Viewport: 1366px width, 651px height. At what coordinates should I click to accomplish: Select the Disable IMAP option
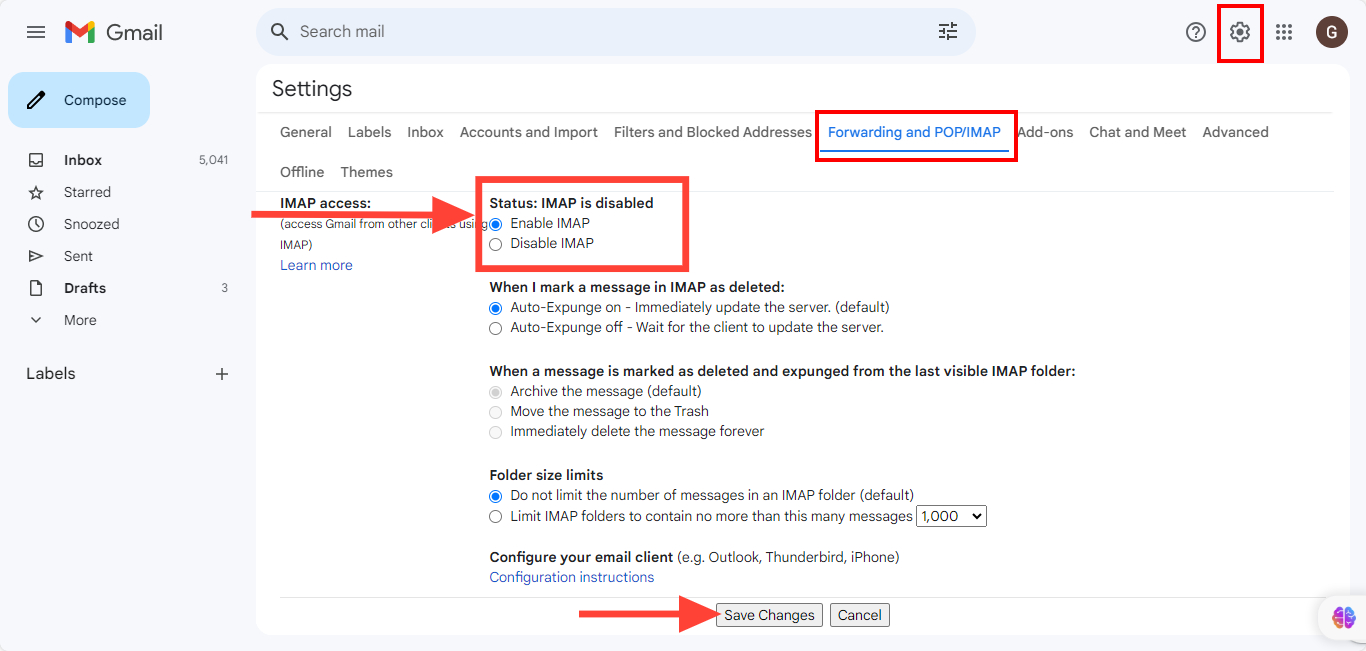(x=496, y=244)
